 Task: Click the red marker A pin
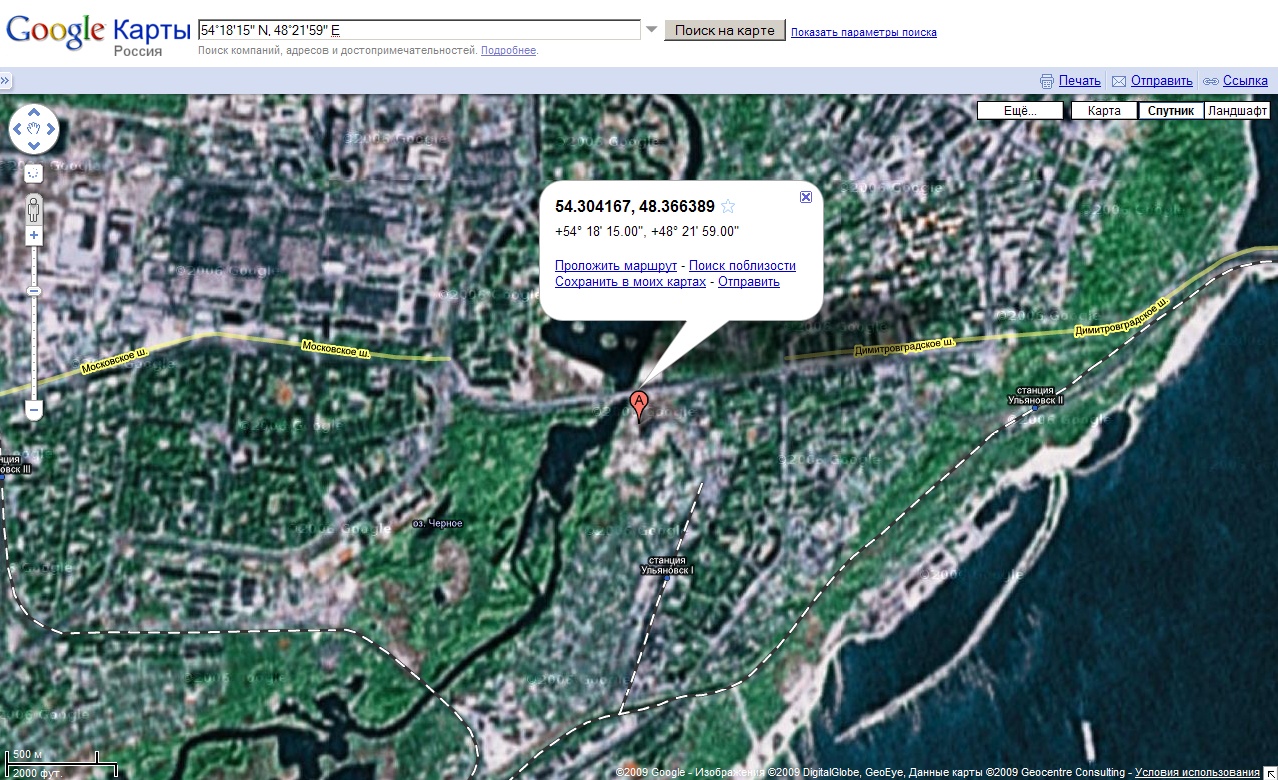click(x=639, y=404)
